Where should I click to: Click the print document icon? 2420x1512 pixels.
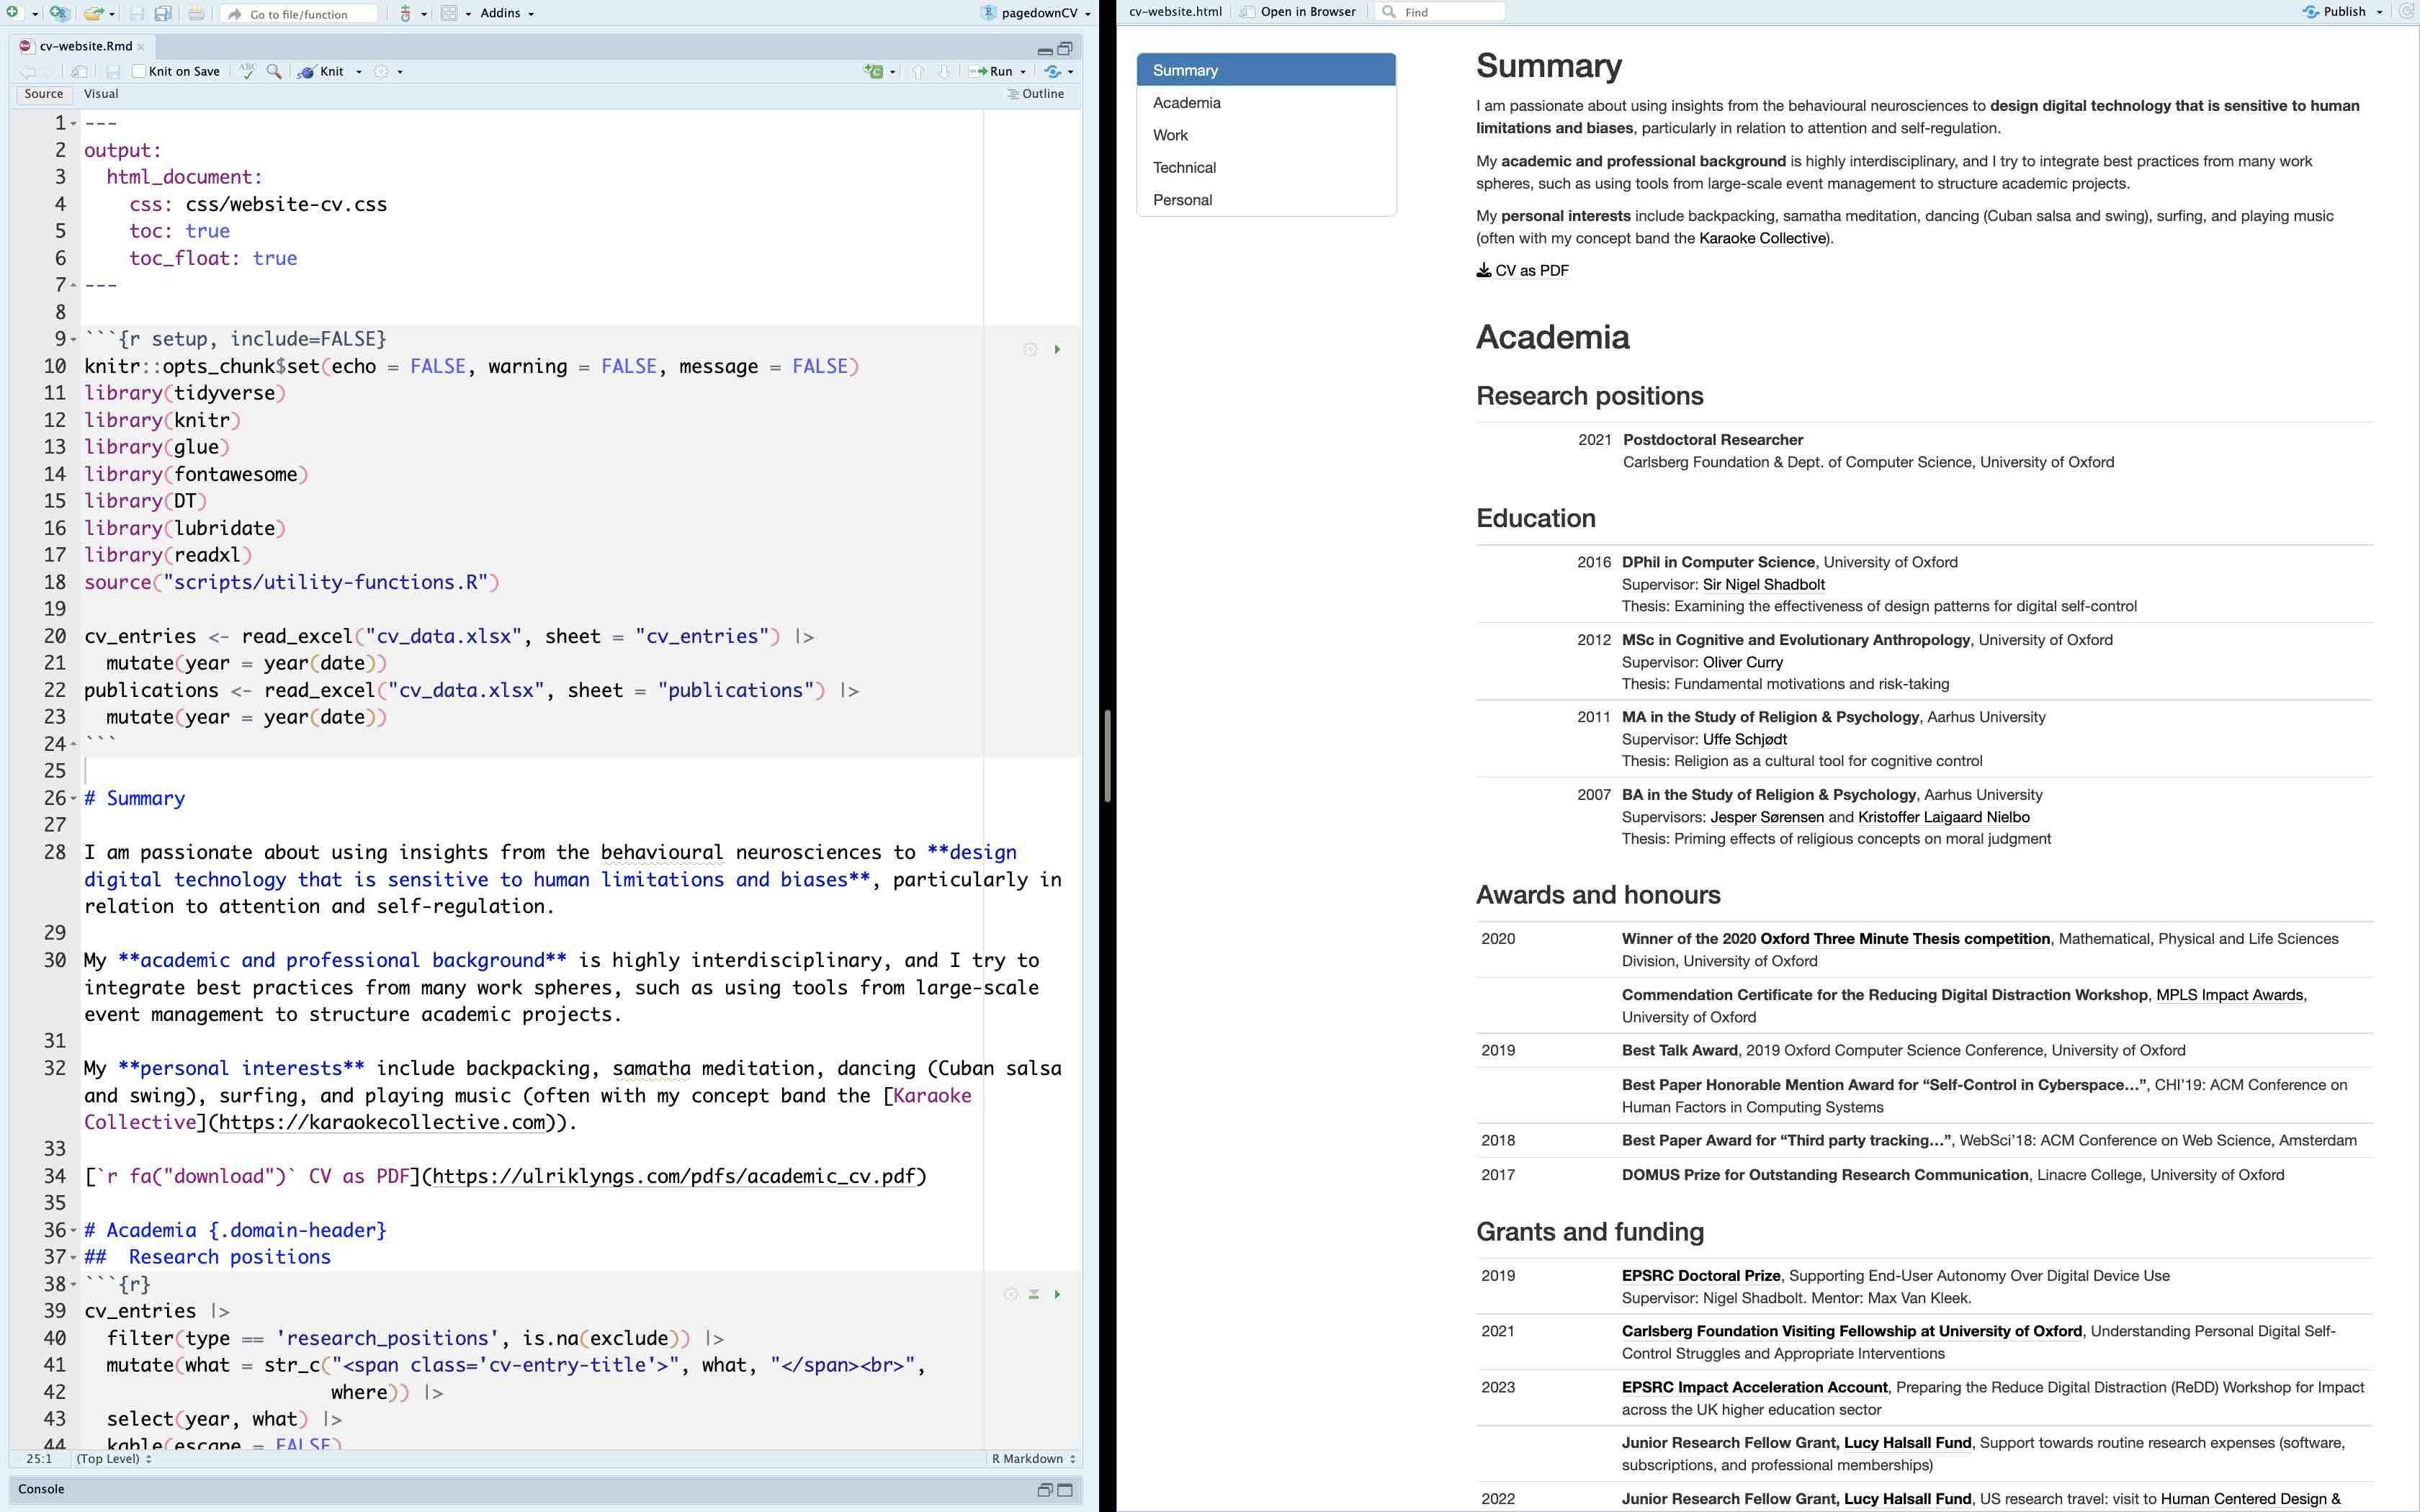click(196, 13)
